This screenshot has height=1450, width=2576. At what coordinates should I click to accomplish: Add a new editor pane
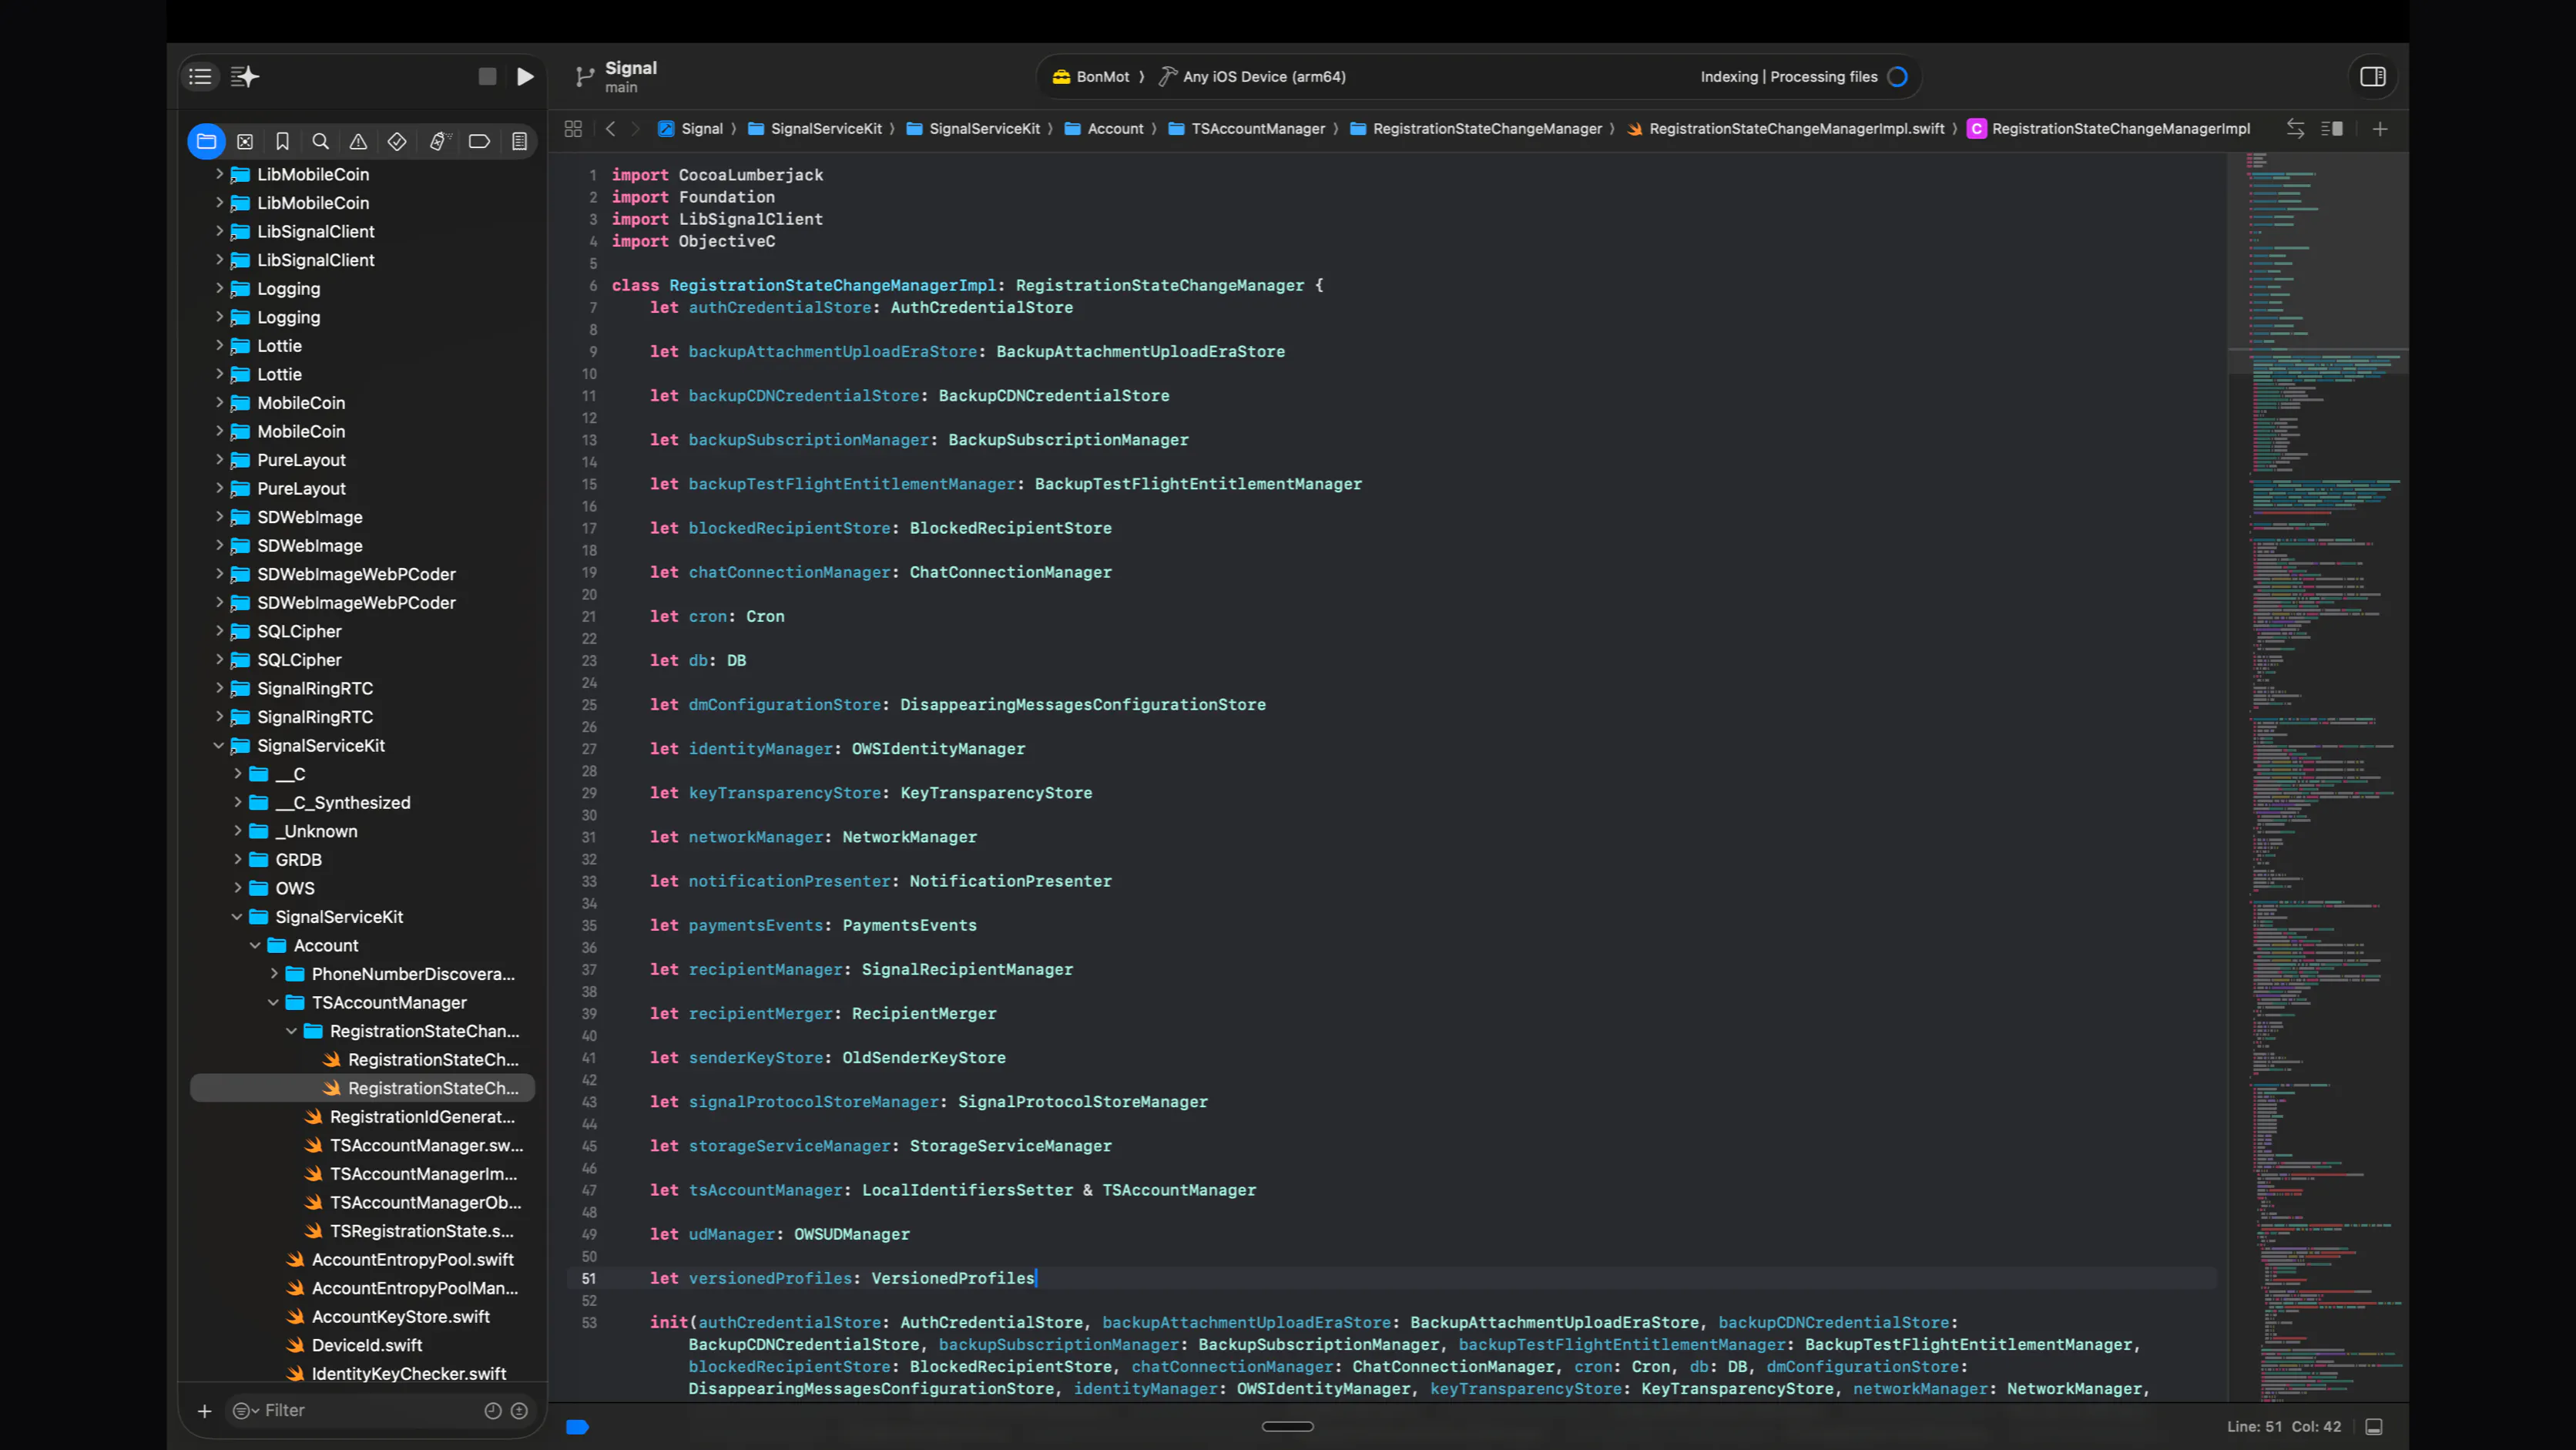point(2380,129)
